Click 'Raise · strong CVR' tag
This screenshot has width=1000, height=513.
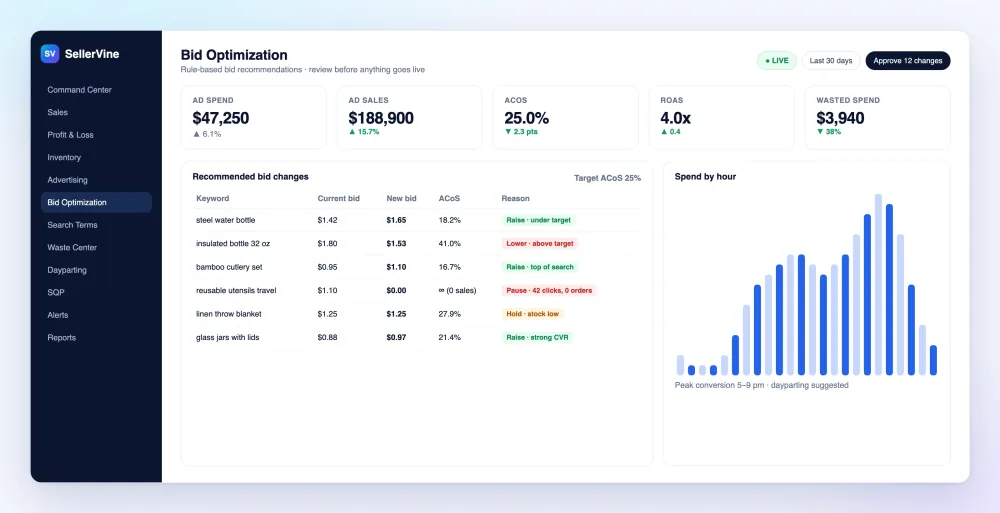coord(537,337)
